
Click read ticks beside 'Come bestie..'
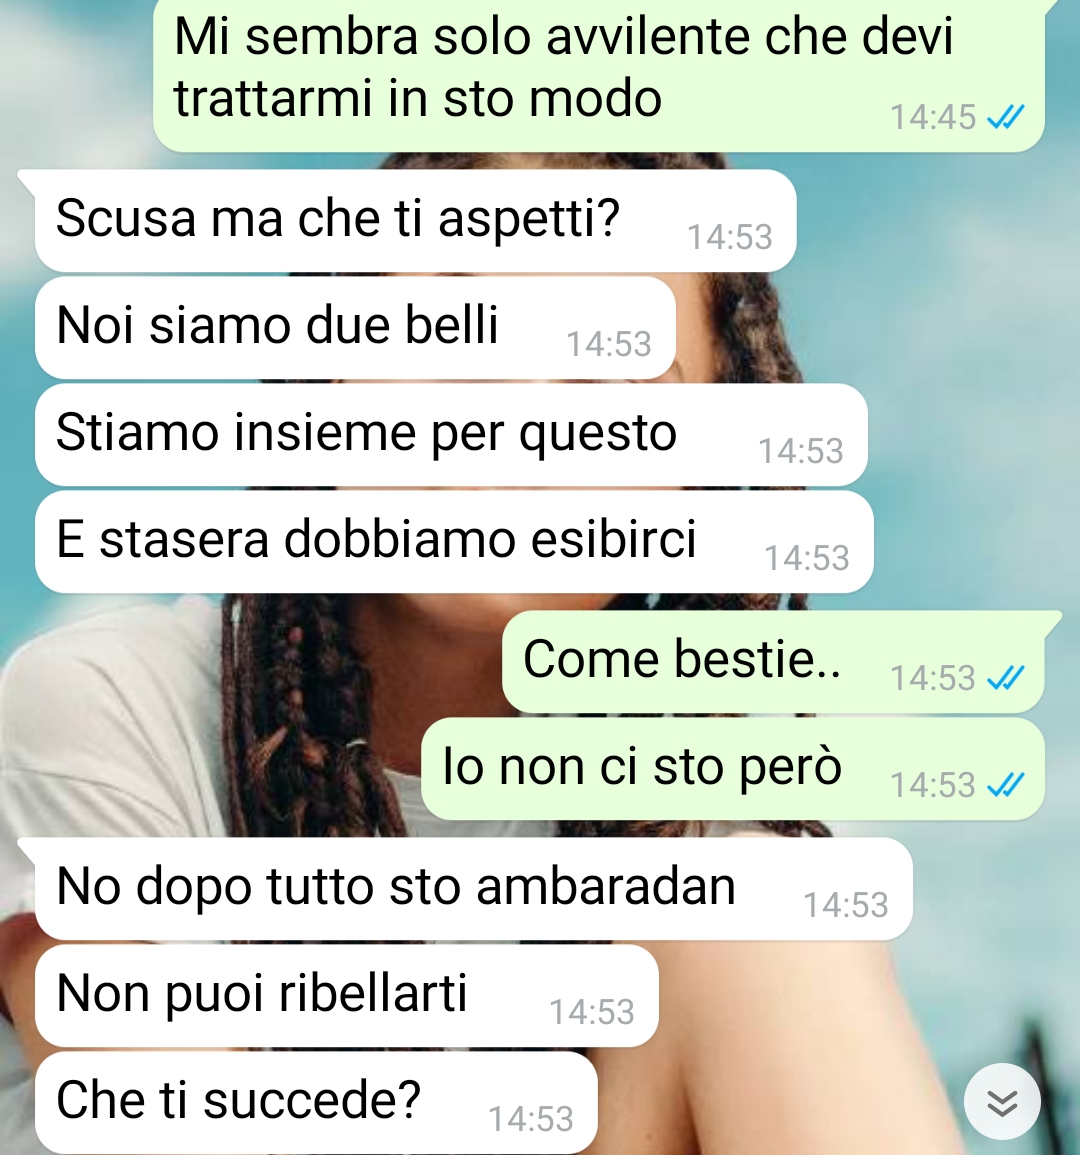(1006, 678)
